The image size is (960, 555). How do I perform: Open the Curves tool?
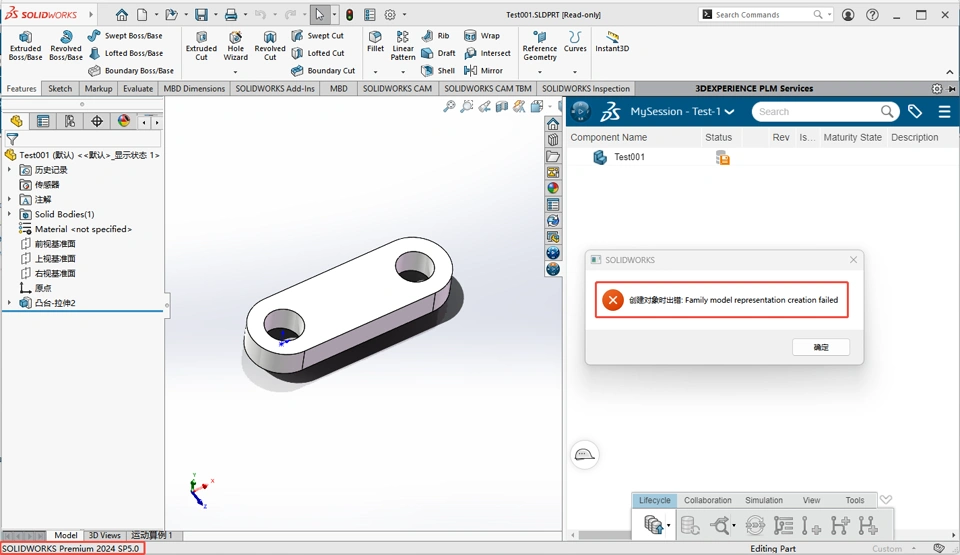point(575,42)
